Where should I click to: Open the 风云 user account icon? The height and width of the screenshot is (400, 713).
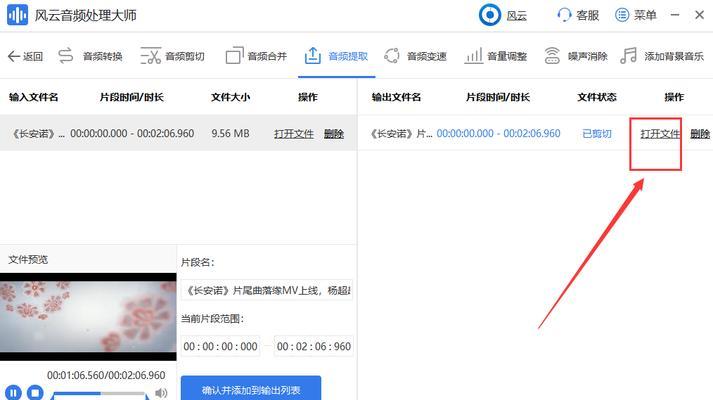click(x=490, y=15)
